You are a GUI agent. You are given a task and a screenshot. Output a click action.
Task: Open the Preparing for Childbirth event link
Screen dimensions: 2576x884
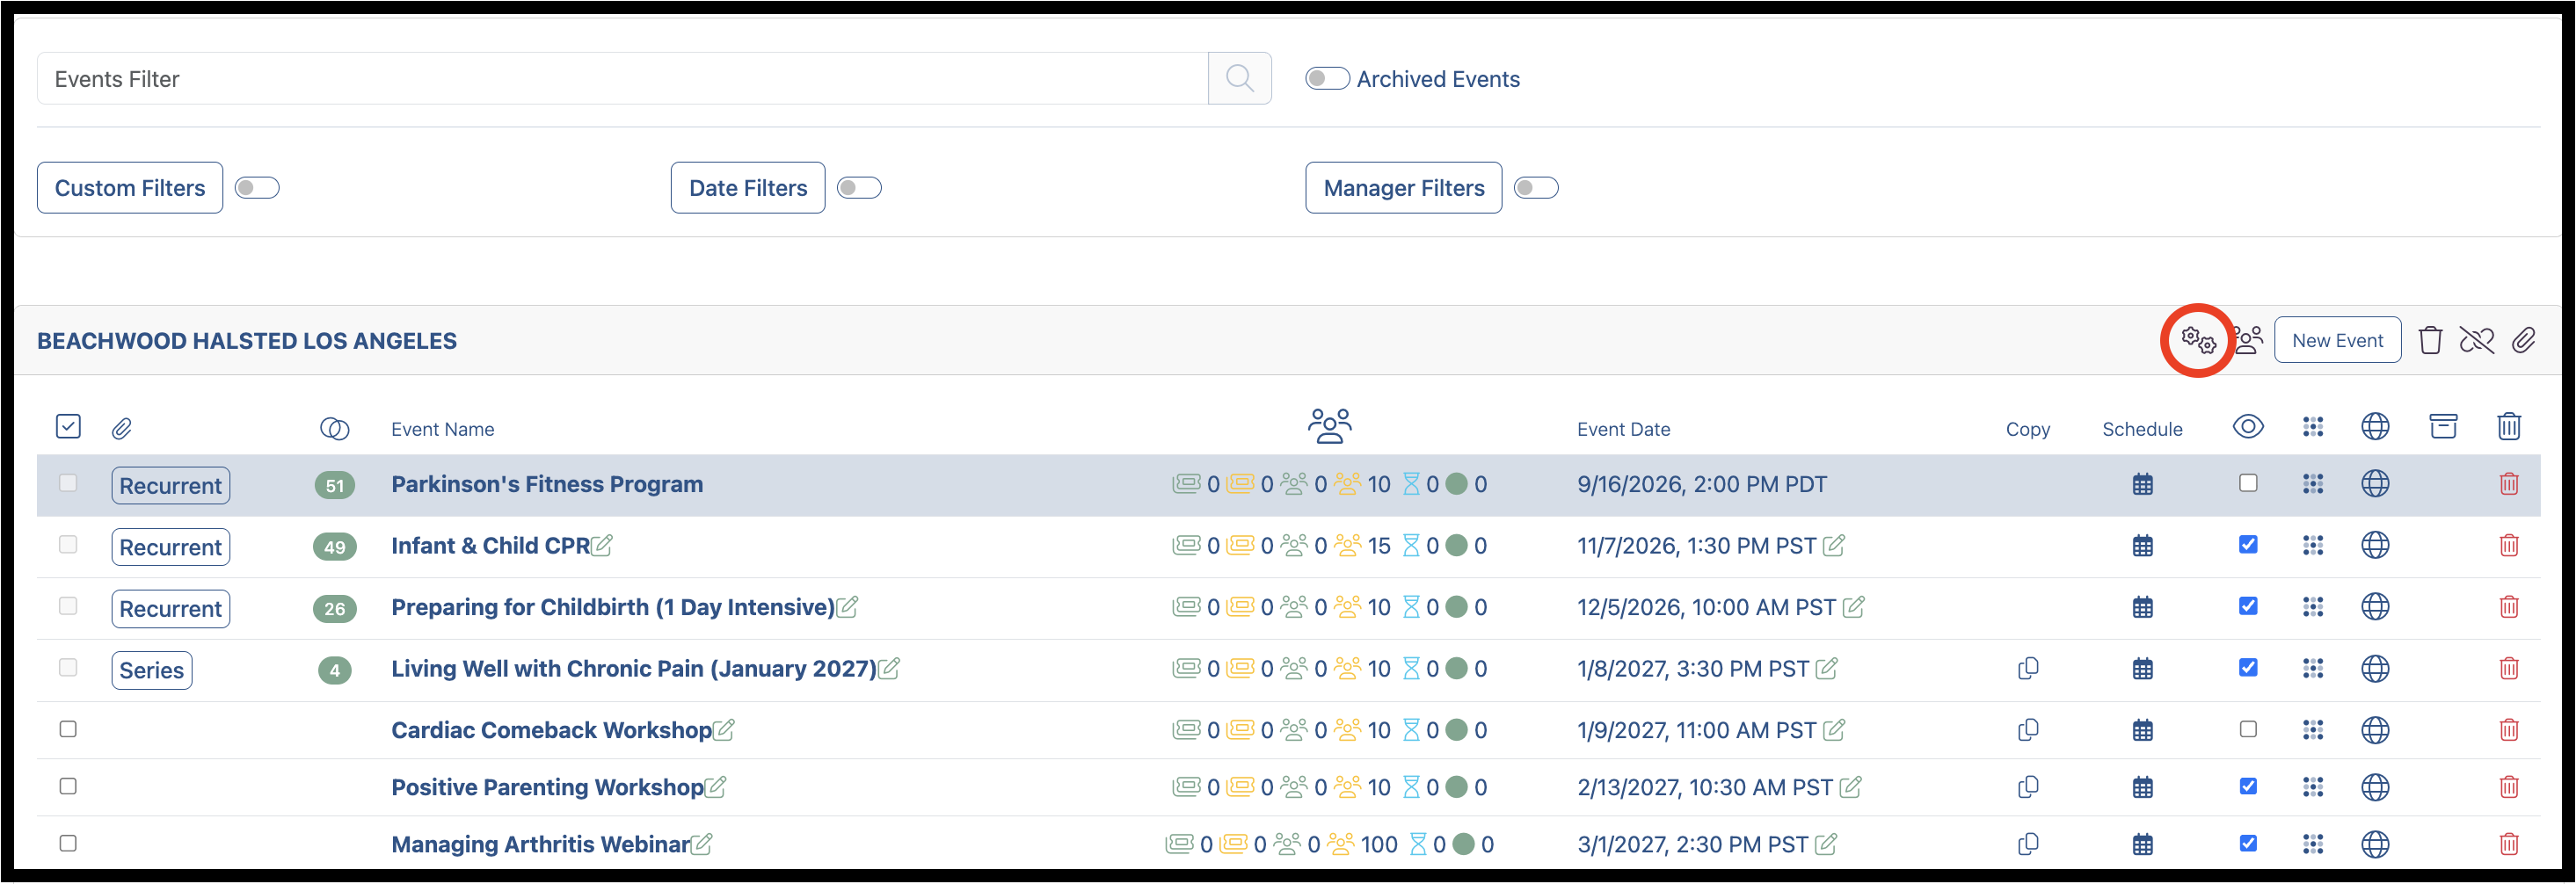(x=612, y=607)
